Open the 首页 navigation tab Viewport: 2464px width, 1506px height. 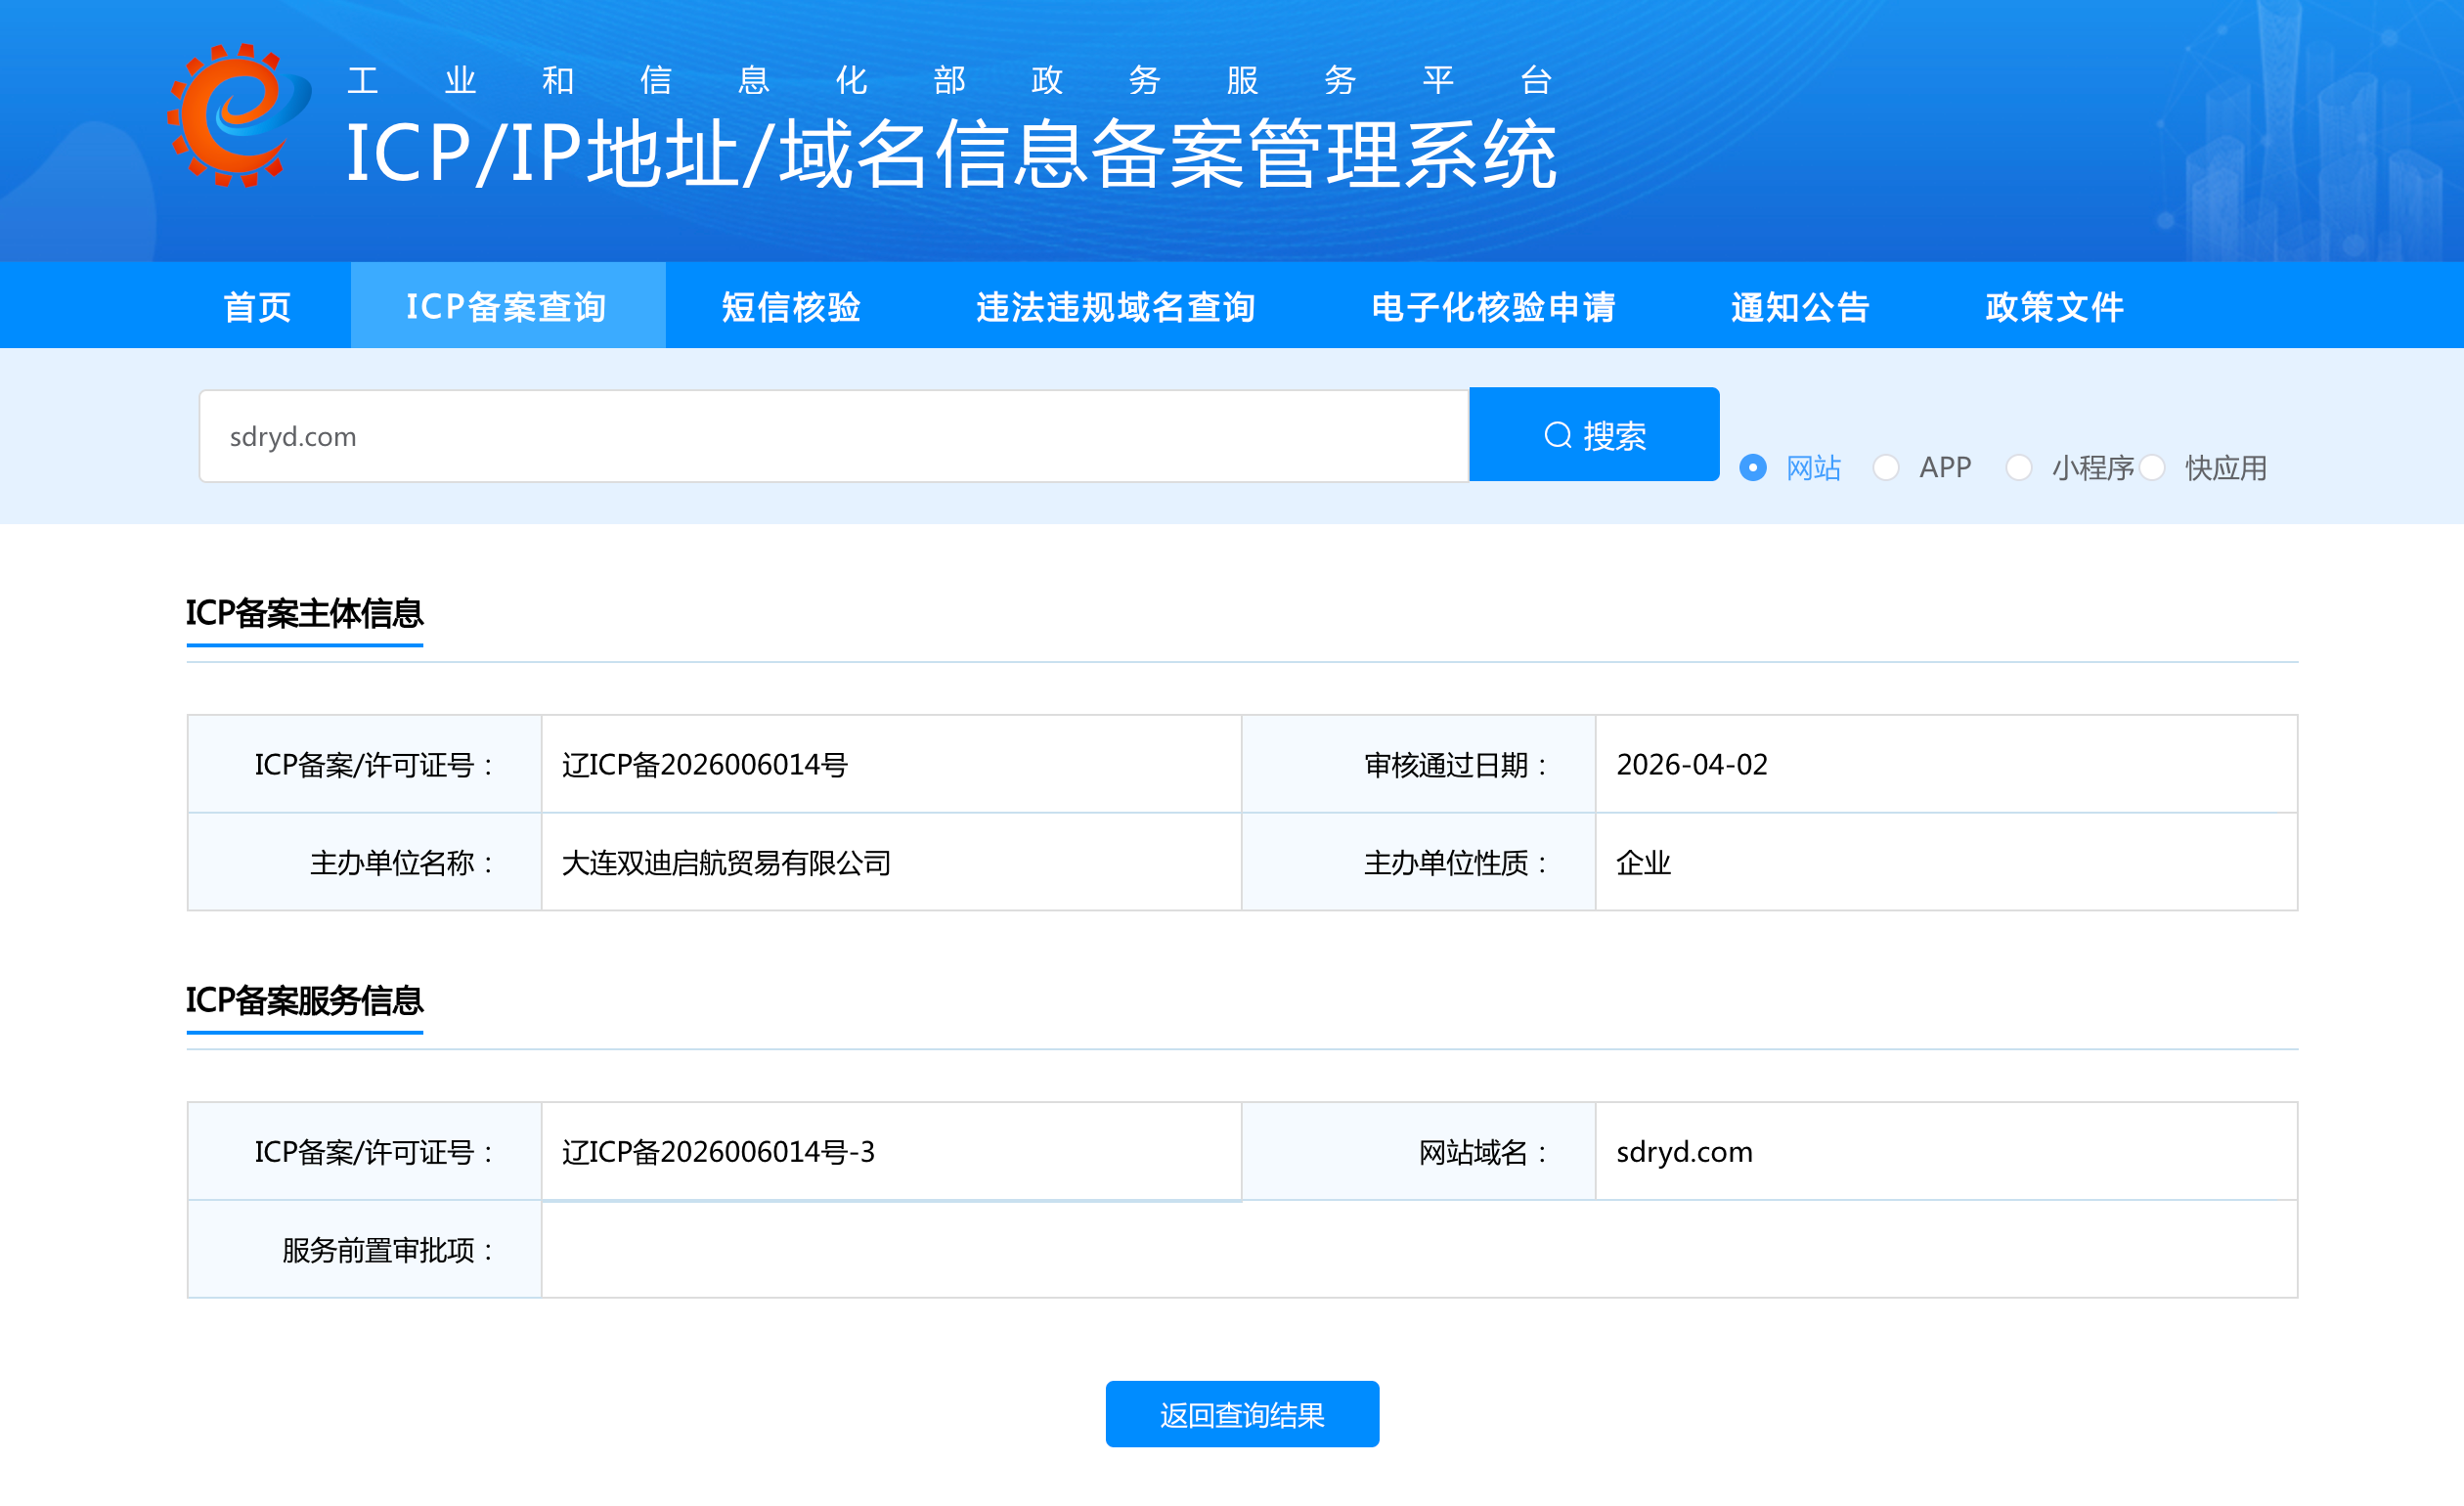coord(257,306)
